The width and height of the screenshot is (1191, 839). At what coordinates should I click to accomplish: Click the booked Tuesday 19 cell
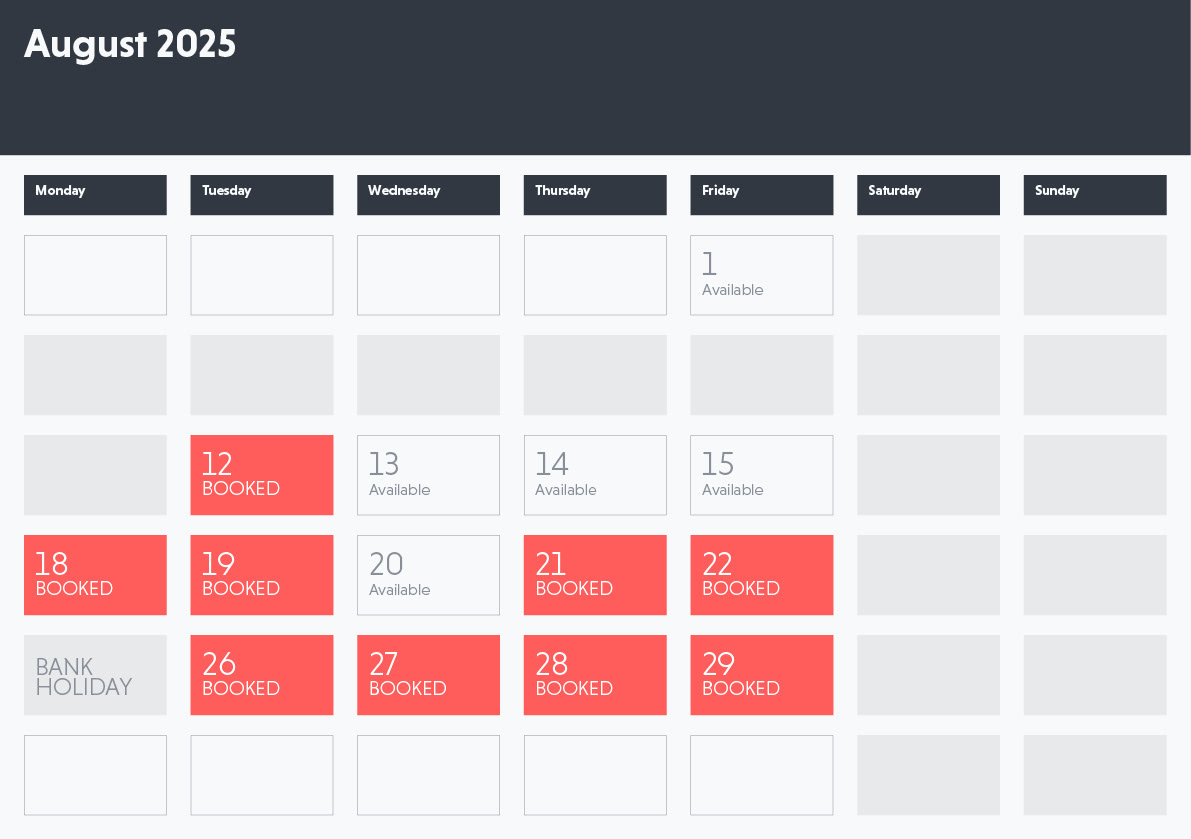[x=261, y=575]
